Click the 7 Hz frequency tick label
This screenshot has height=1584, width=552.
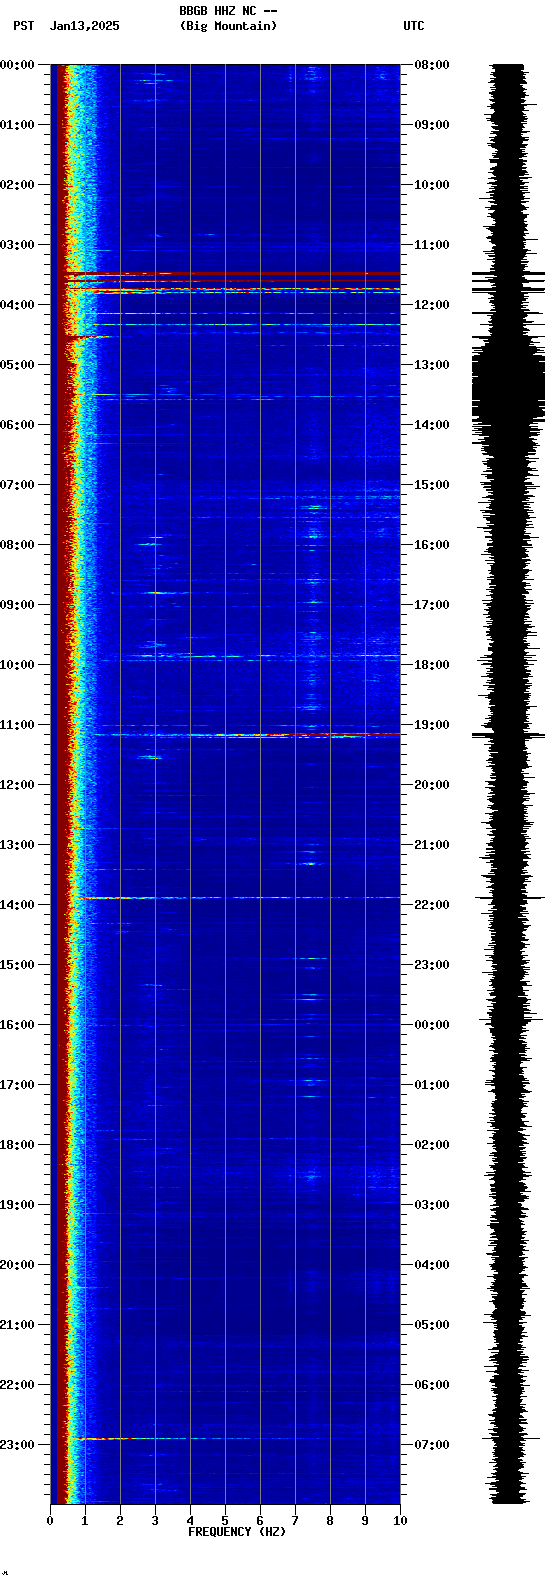point(295,1521)
